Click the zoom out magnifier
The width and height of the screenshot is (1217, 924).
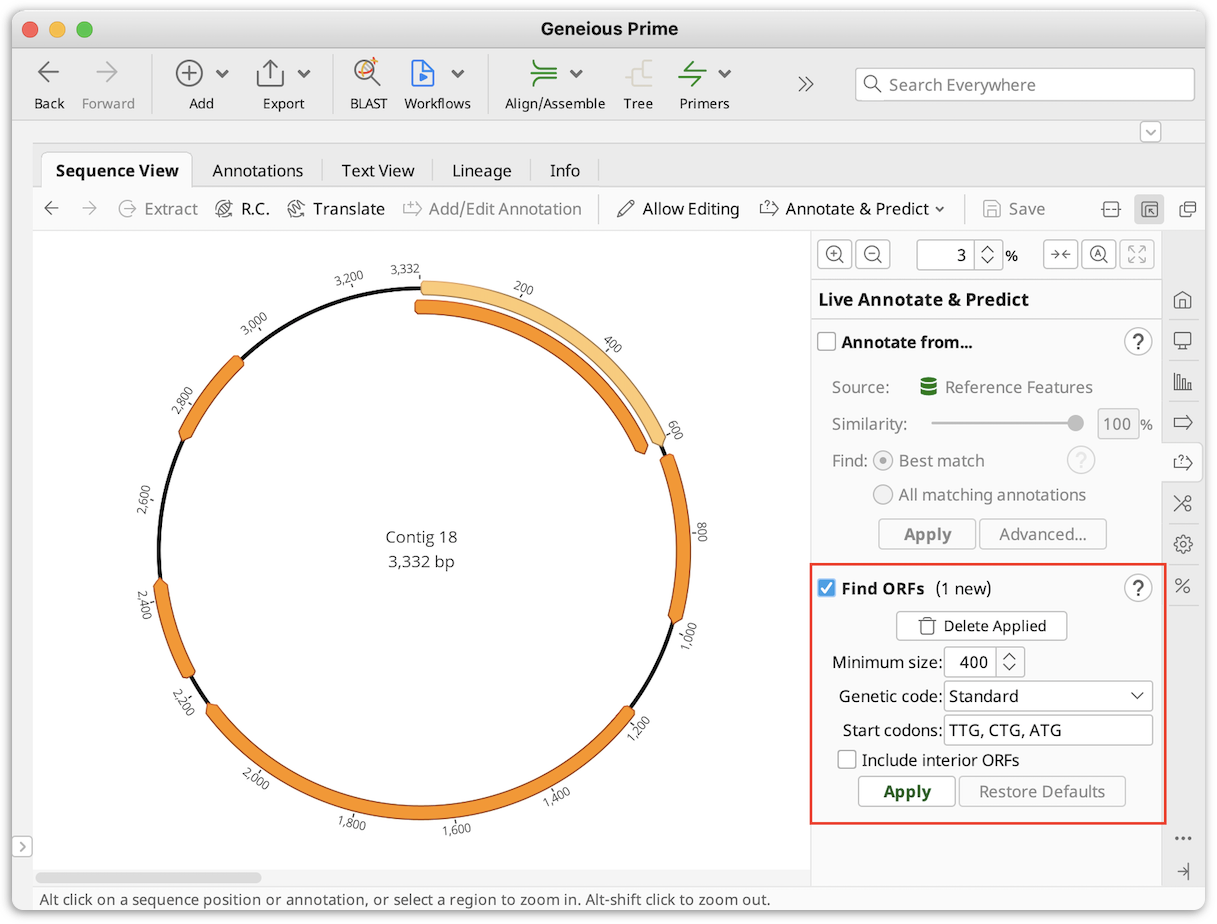[872, 255]
